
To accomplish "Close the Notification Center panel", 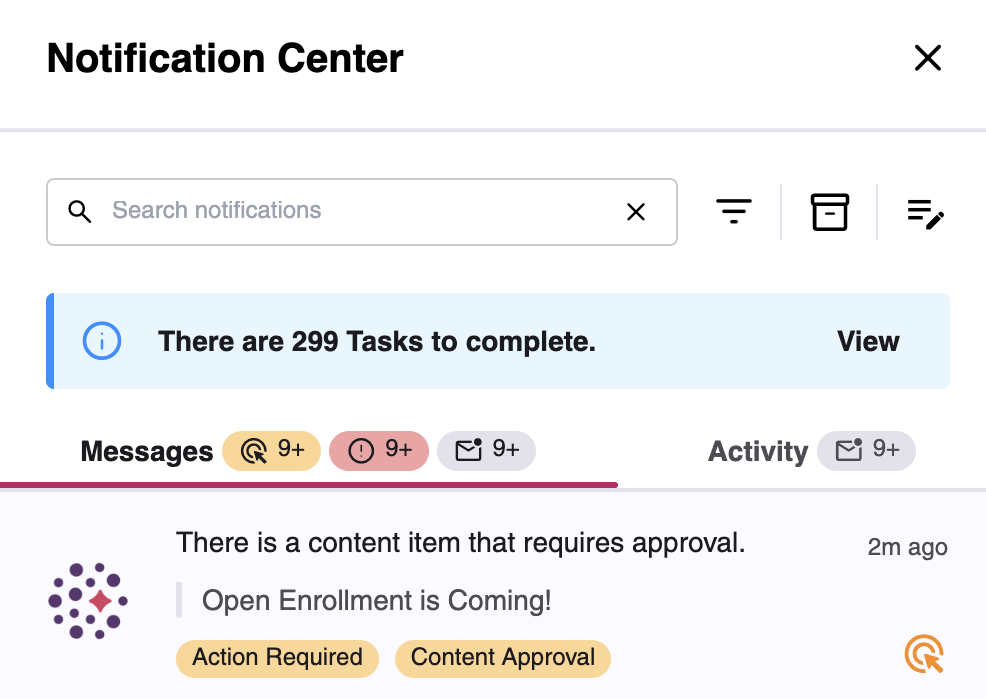I will coord(928,58).
